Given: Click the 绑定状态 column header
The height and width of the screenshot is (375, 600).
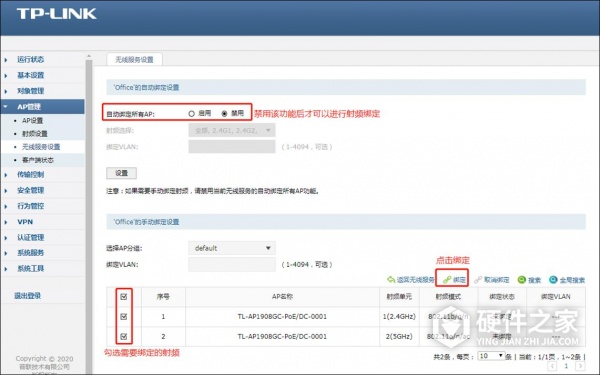Looking at the screenshot, I should point(502,297).
